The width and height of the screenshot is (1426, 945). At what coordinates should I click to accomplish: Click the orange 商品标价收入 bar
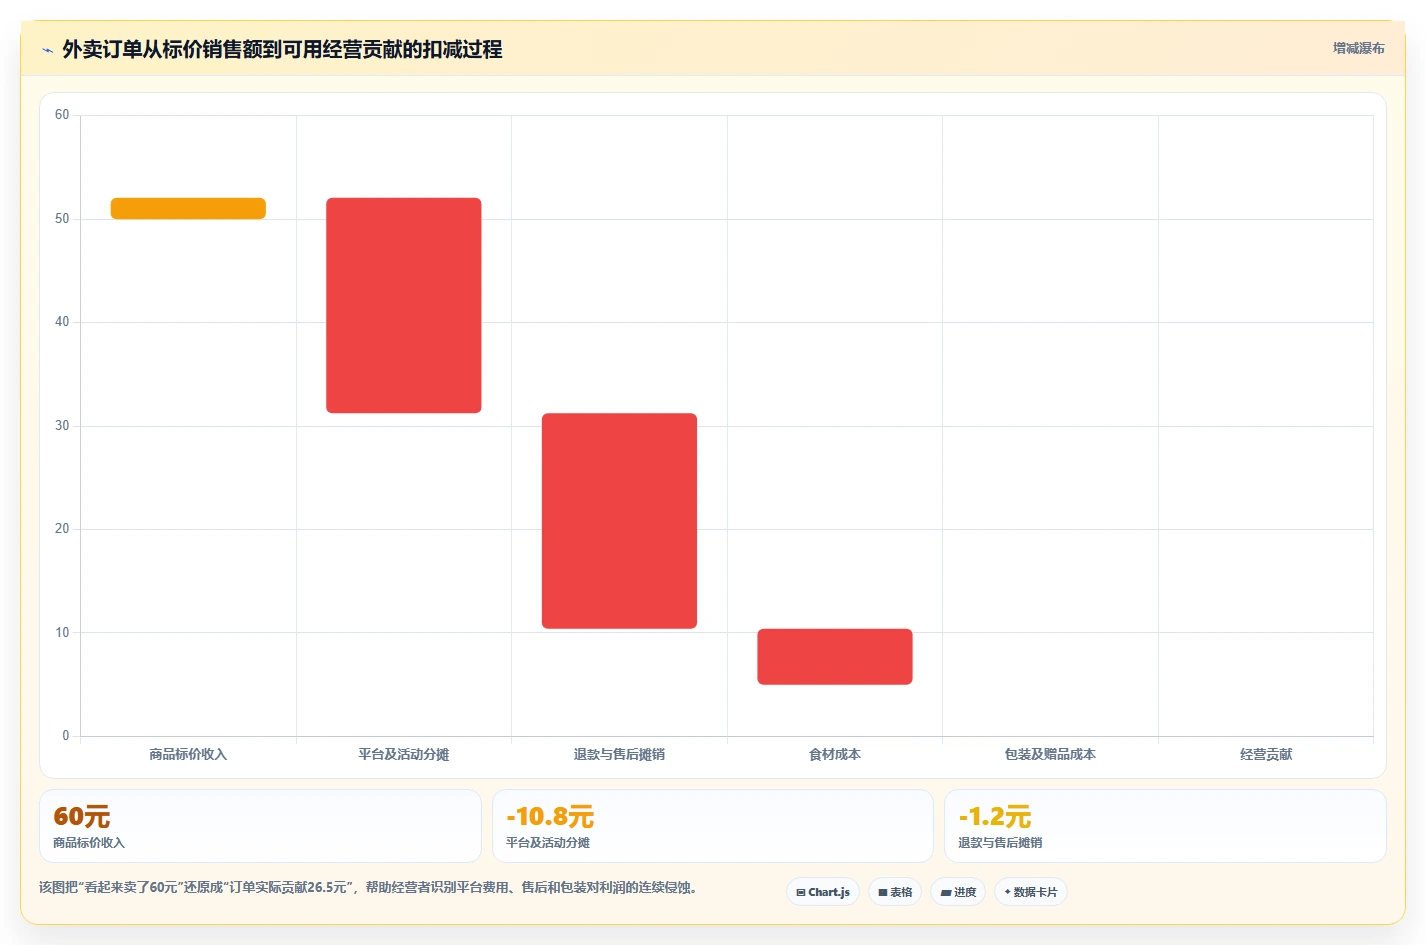pyautogui.click(x=188, y=208)
